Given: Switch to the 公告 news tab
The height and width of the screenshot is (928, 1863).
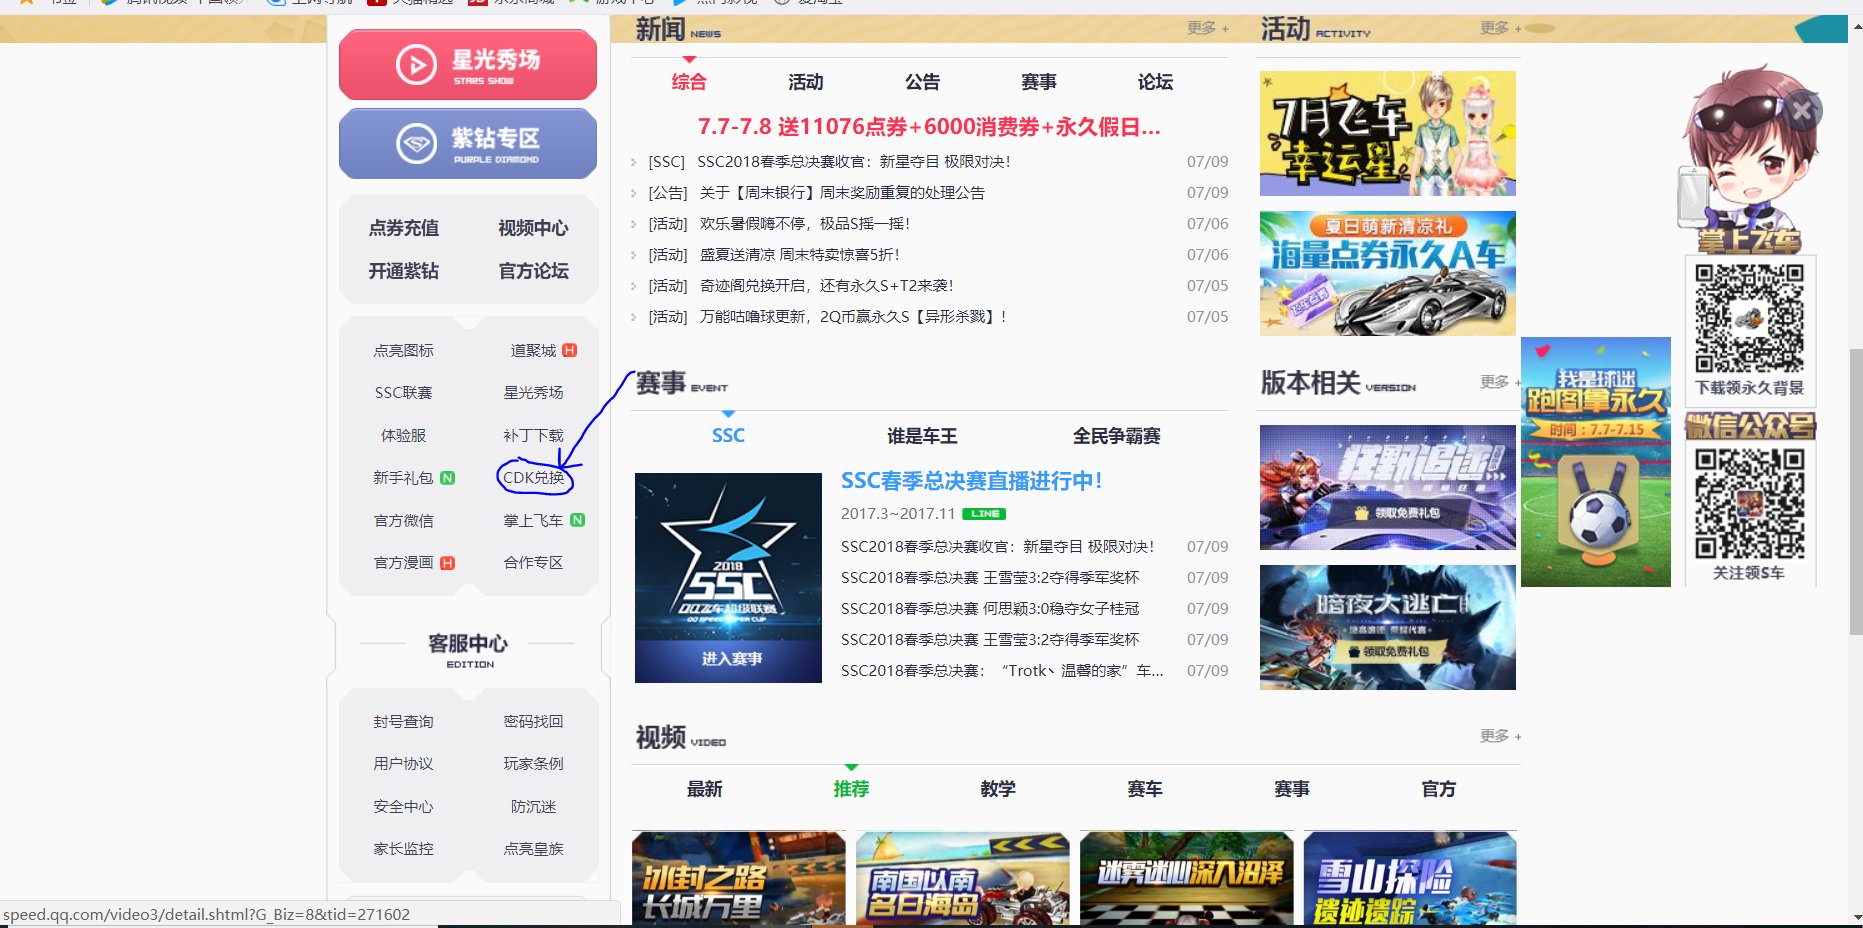Looking at the screenshot, I should 921,82.
